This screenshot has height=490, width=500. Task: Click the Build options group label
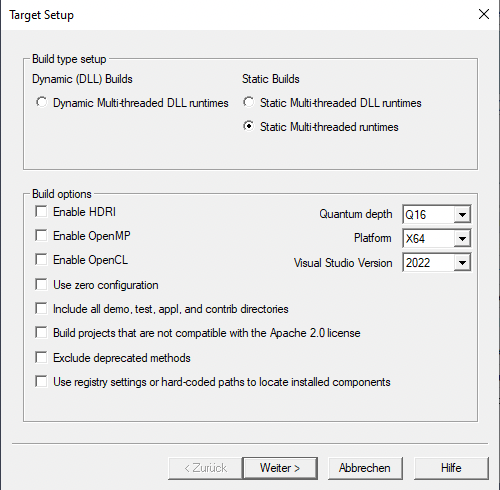pos(62,194)
